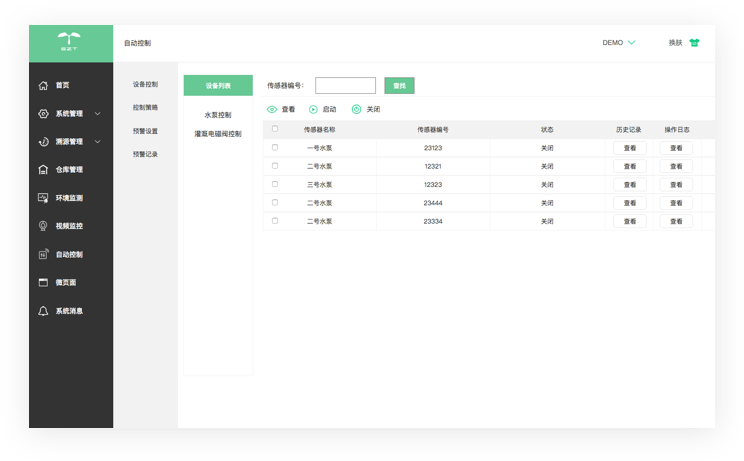
Task: Click the warehouse icon for 仓库管理
Action: click(x=43, y=170)
